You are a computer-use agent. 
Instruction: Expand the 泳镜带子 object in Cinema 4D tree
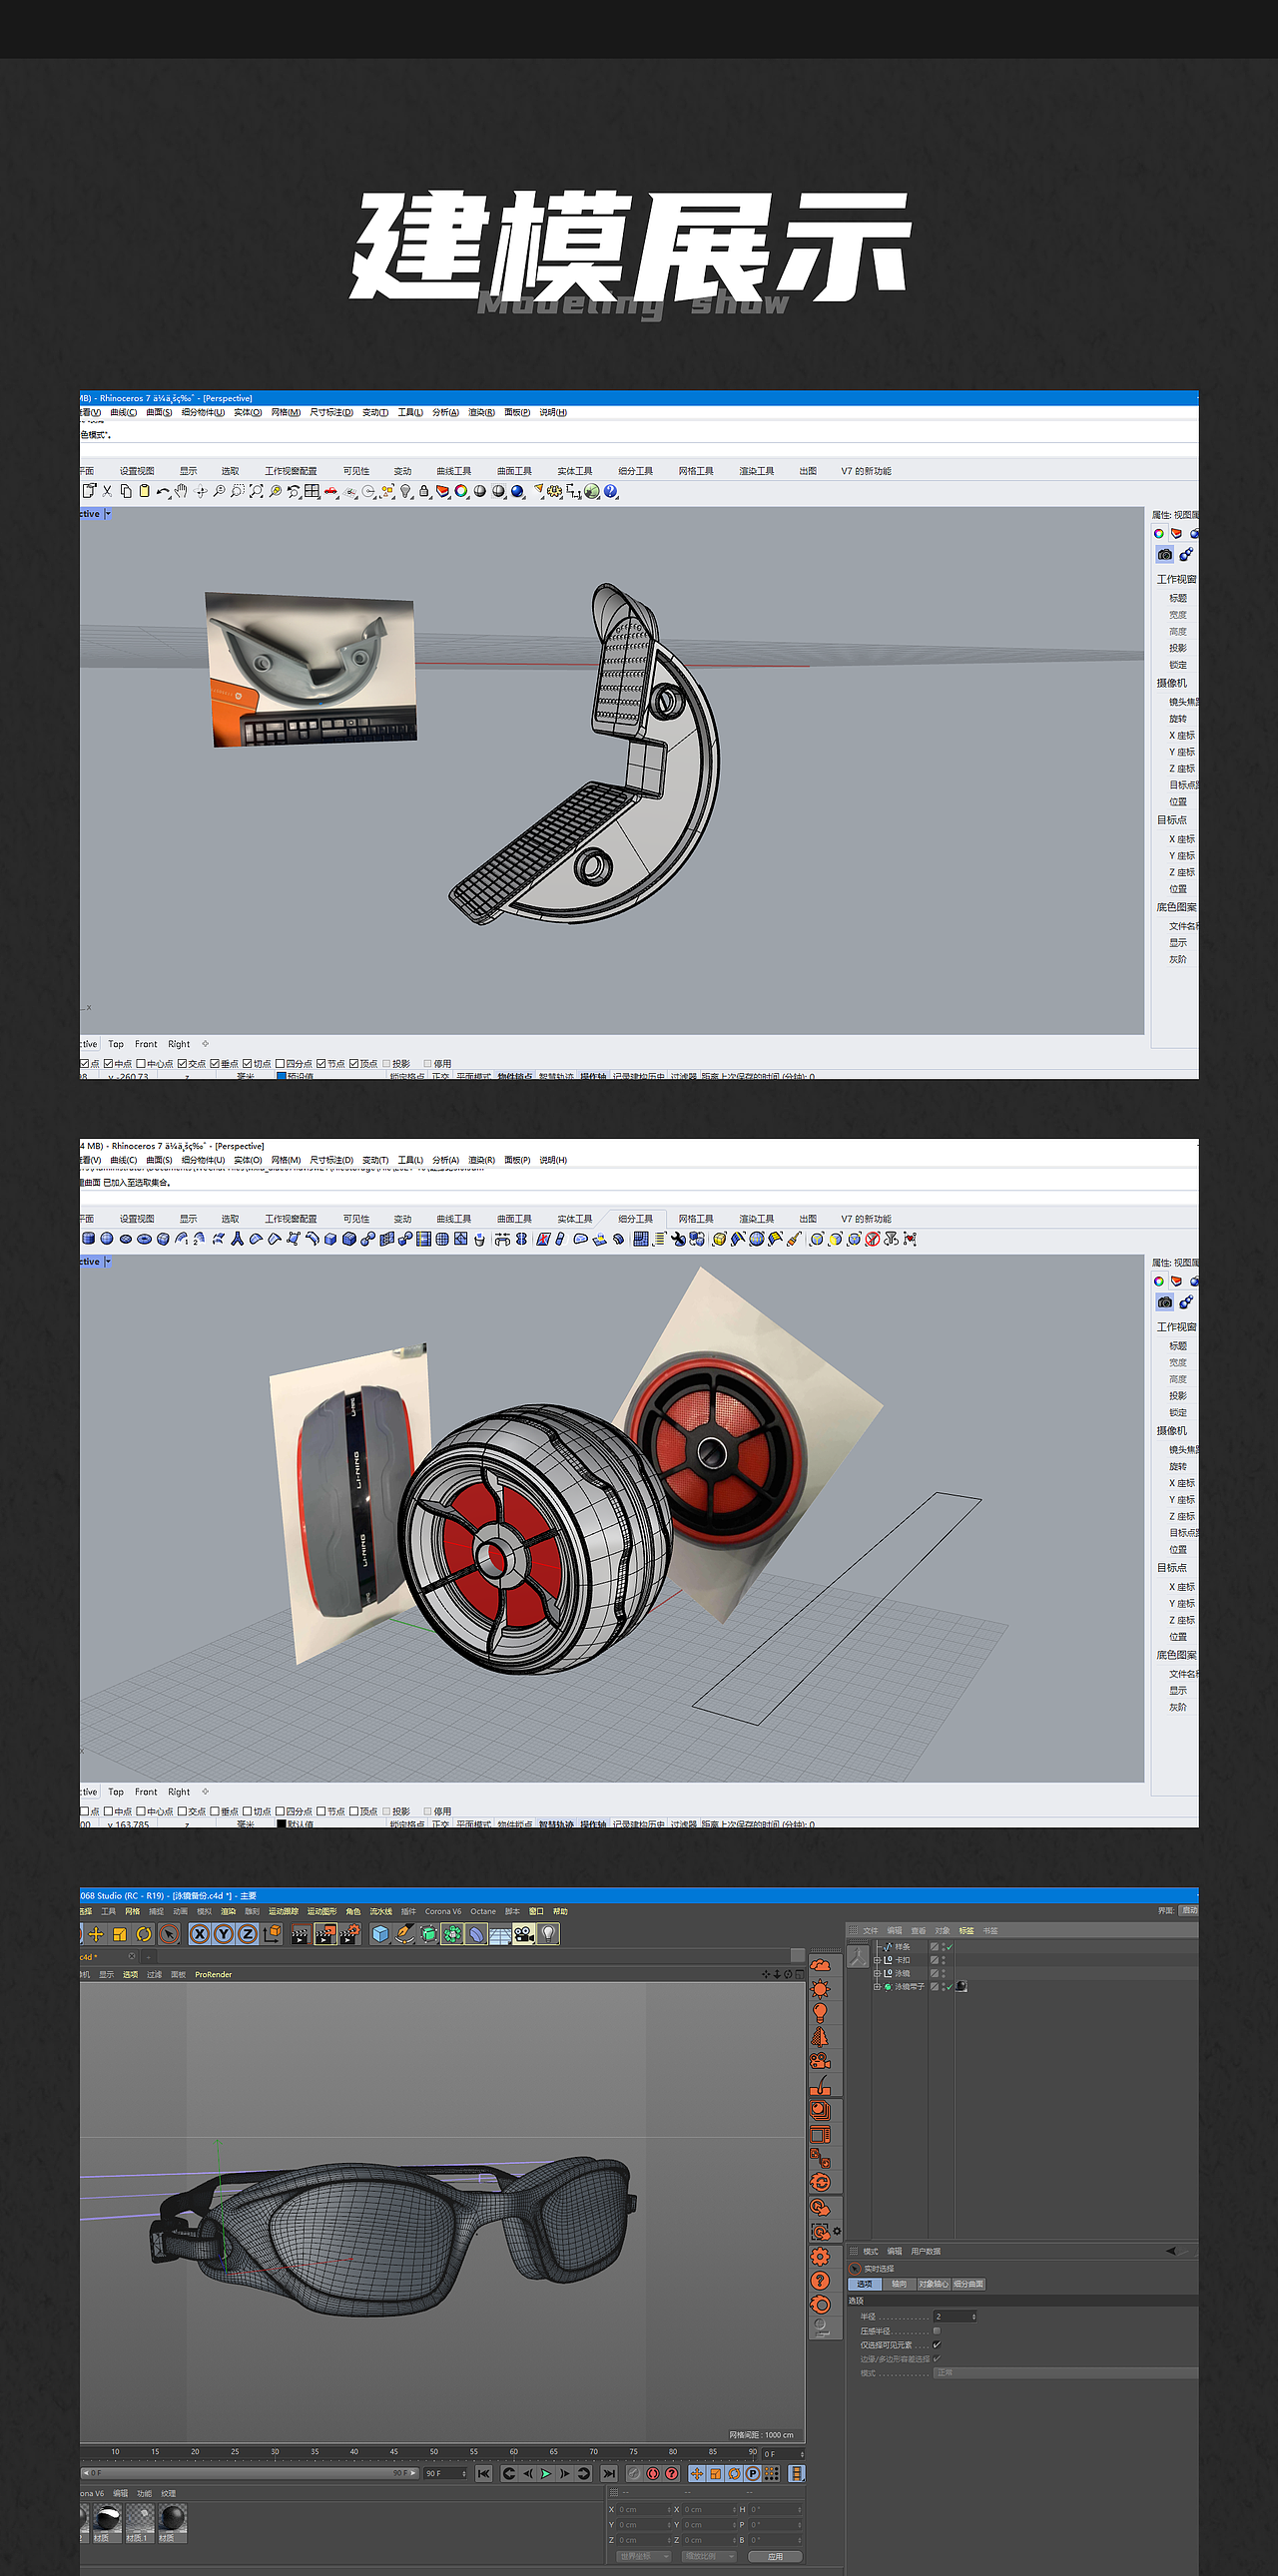(x=877, y=1987)
